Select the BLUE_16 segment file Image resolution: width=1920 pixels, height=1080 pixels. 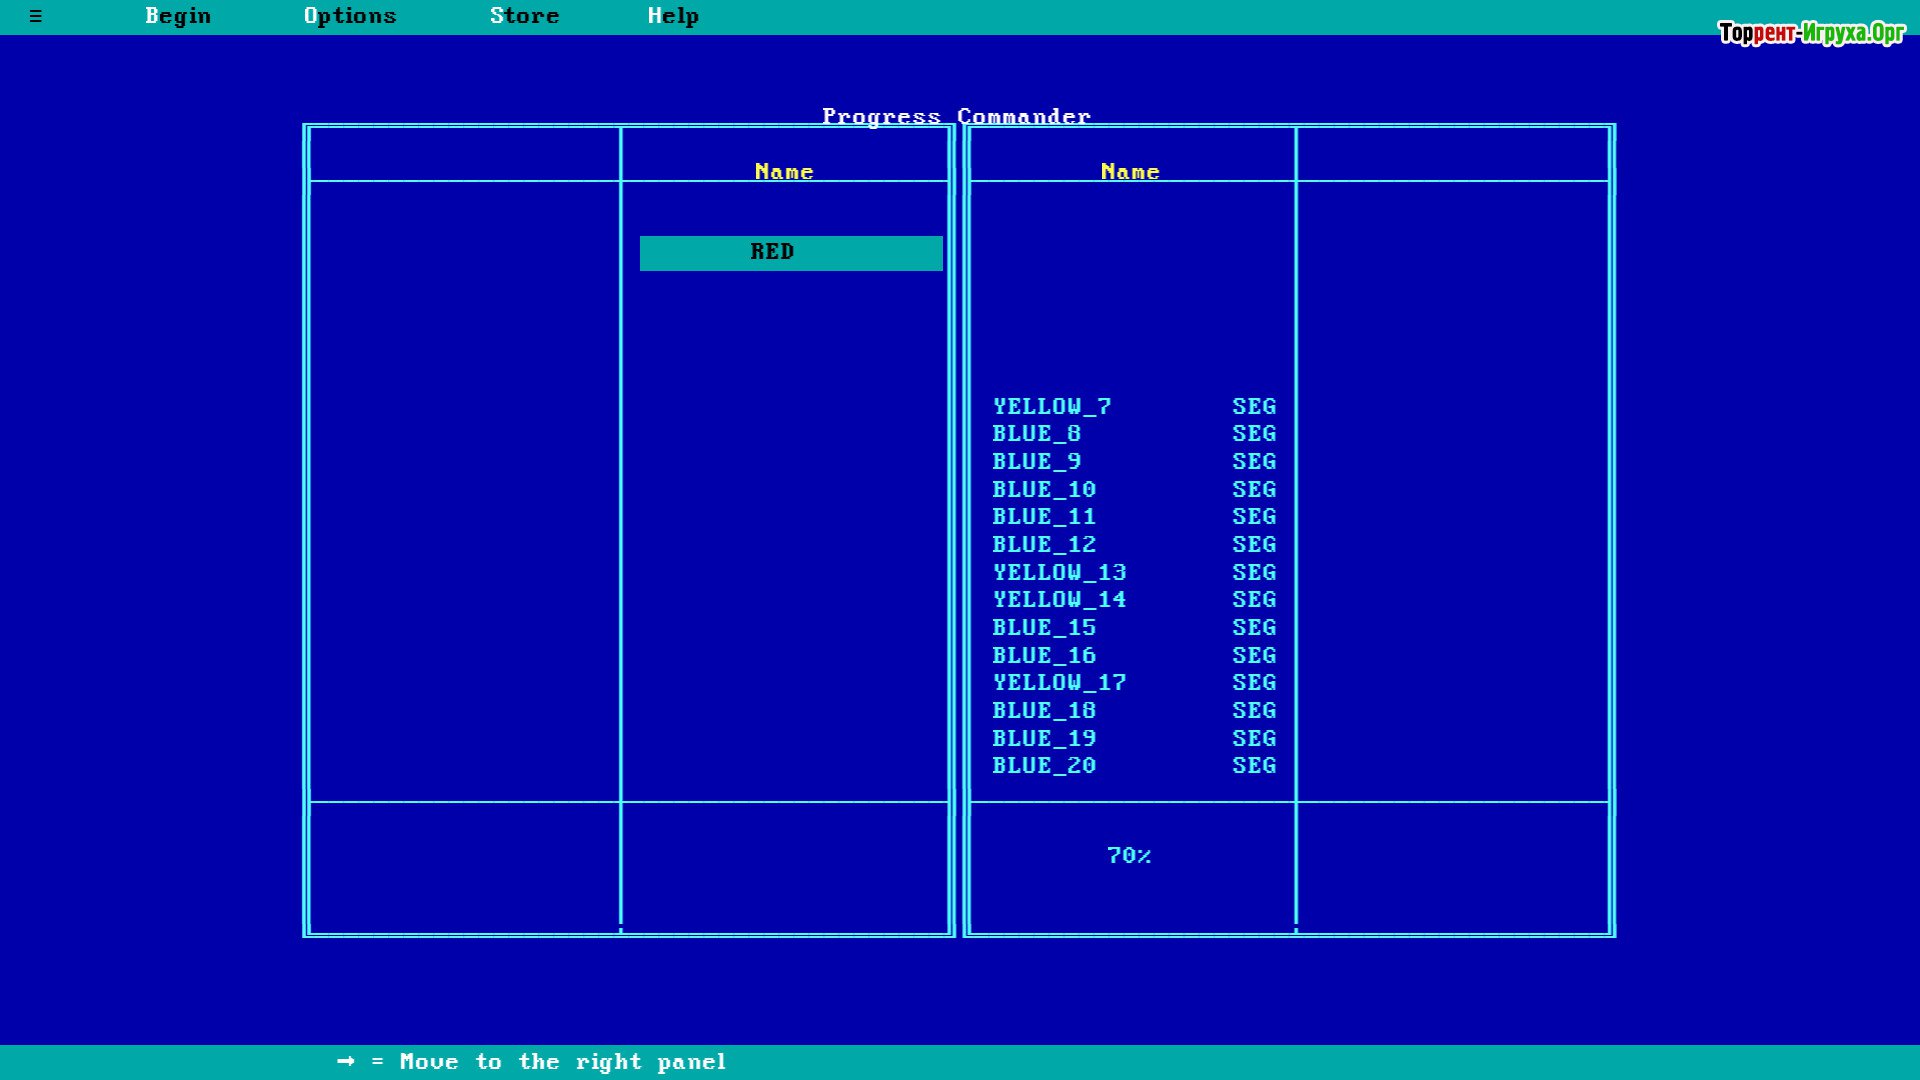click(x=1043, y=656)
